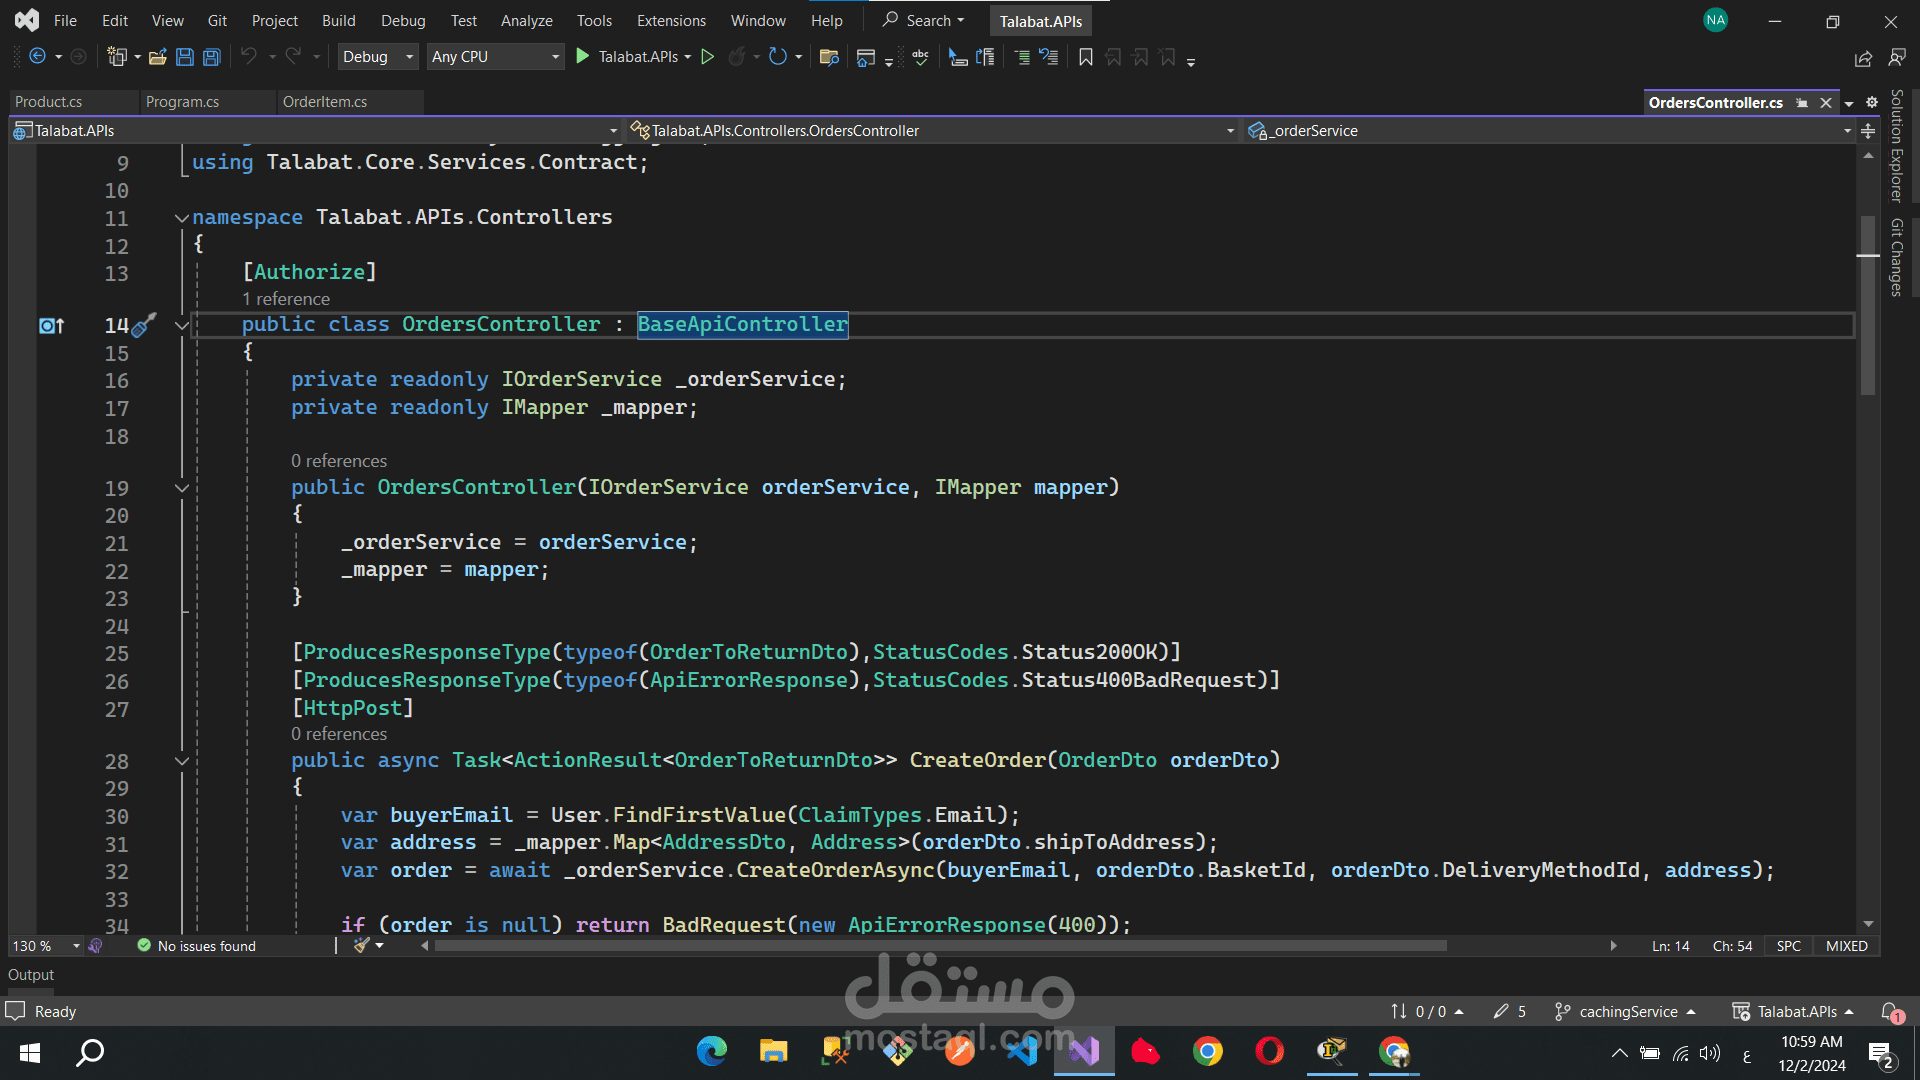The width and height of the screenshot is (1920, 1080).
Task: Collapse the constructor block on line 19
Action: click(182, 488)
